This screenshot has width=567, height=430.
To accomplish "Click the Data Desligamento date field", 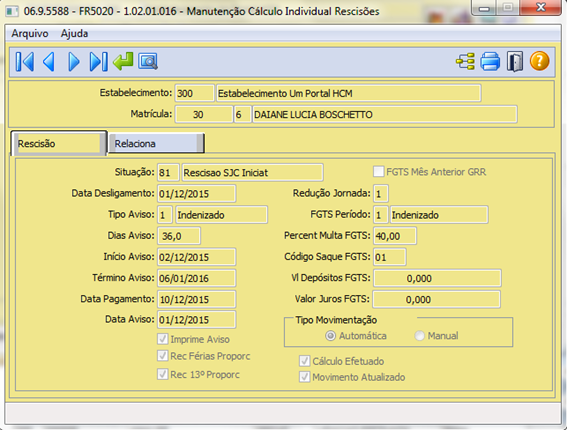I will (196, 194).
